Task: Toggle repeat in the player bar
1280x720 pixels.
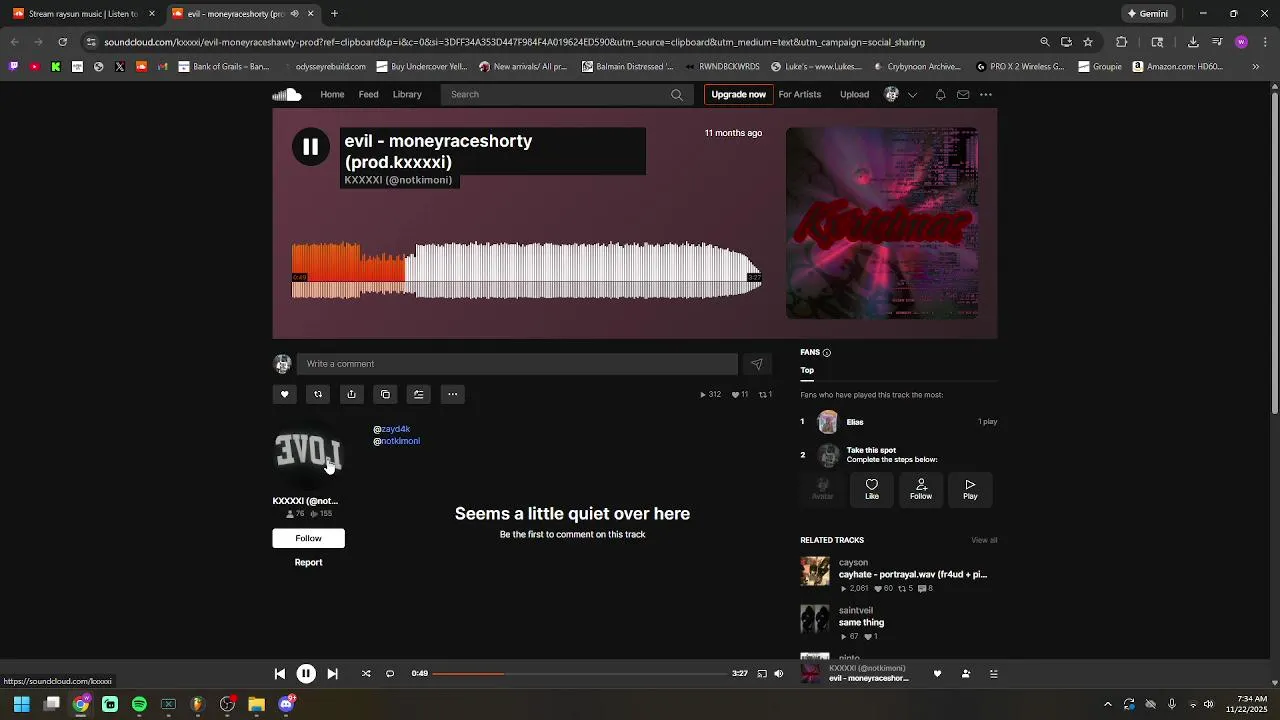Action: pyautogui.click(x=390, y=674)
